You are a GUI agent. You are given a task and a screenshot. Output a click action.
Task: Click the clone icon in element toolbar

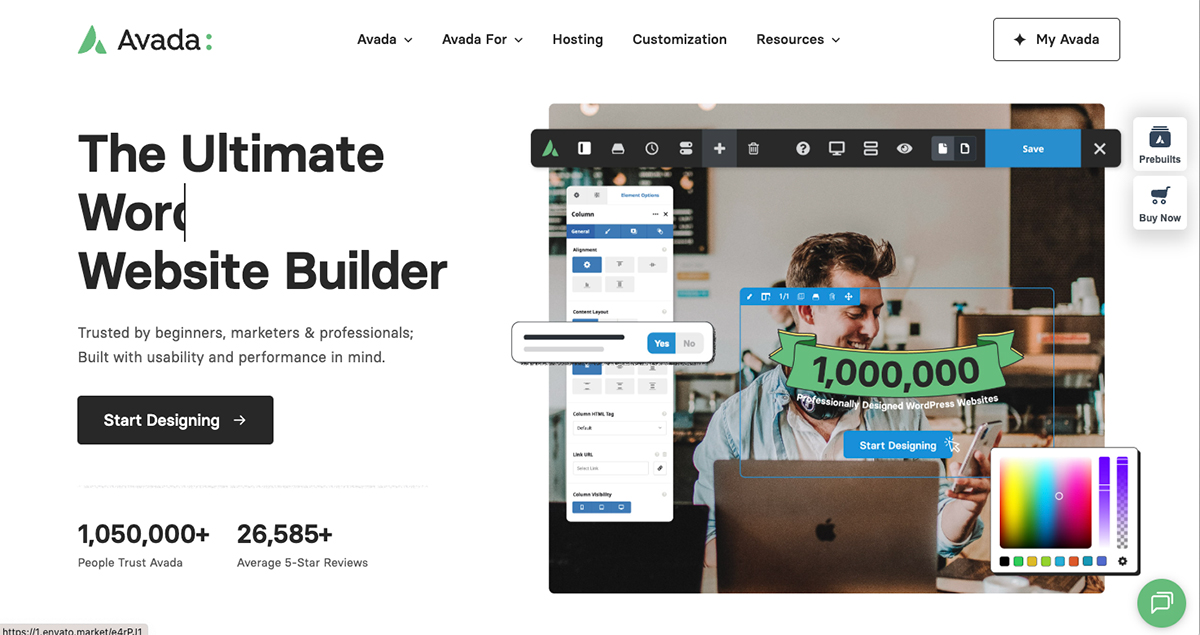click(x=801, y=297)
